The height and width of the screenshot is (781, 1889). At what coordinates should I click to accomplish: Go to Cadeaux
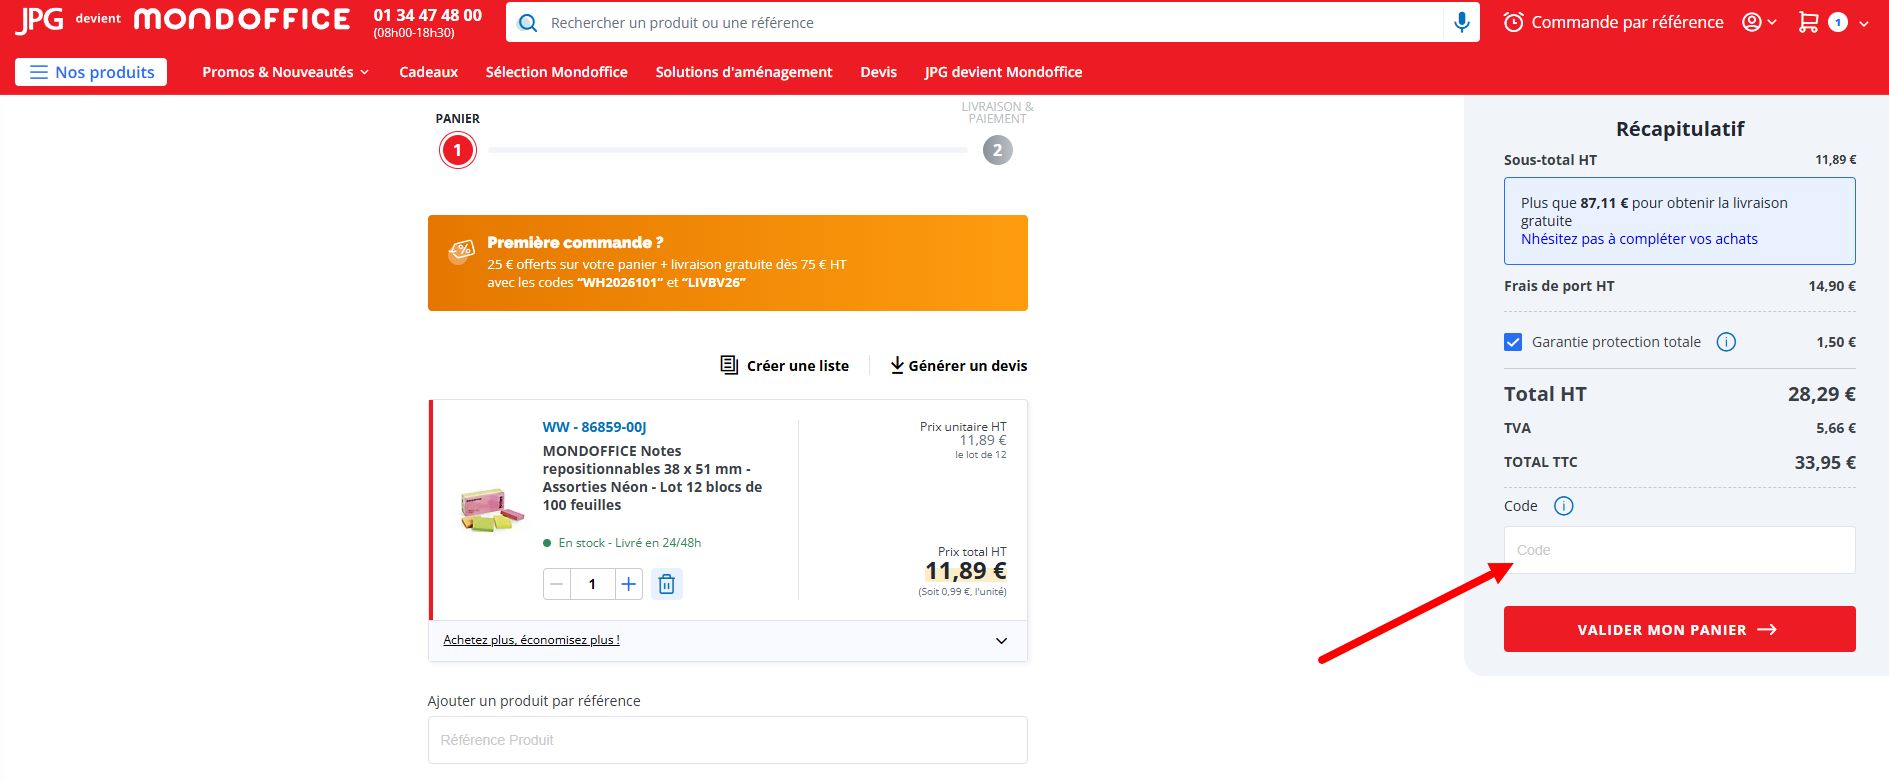(428, 72)
